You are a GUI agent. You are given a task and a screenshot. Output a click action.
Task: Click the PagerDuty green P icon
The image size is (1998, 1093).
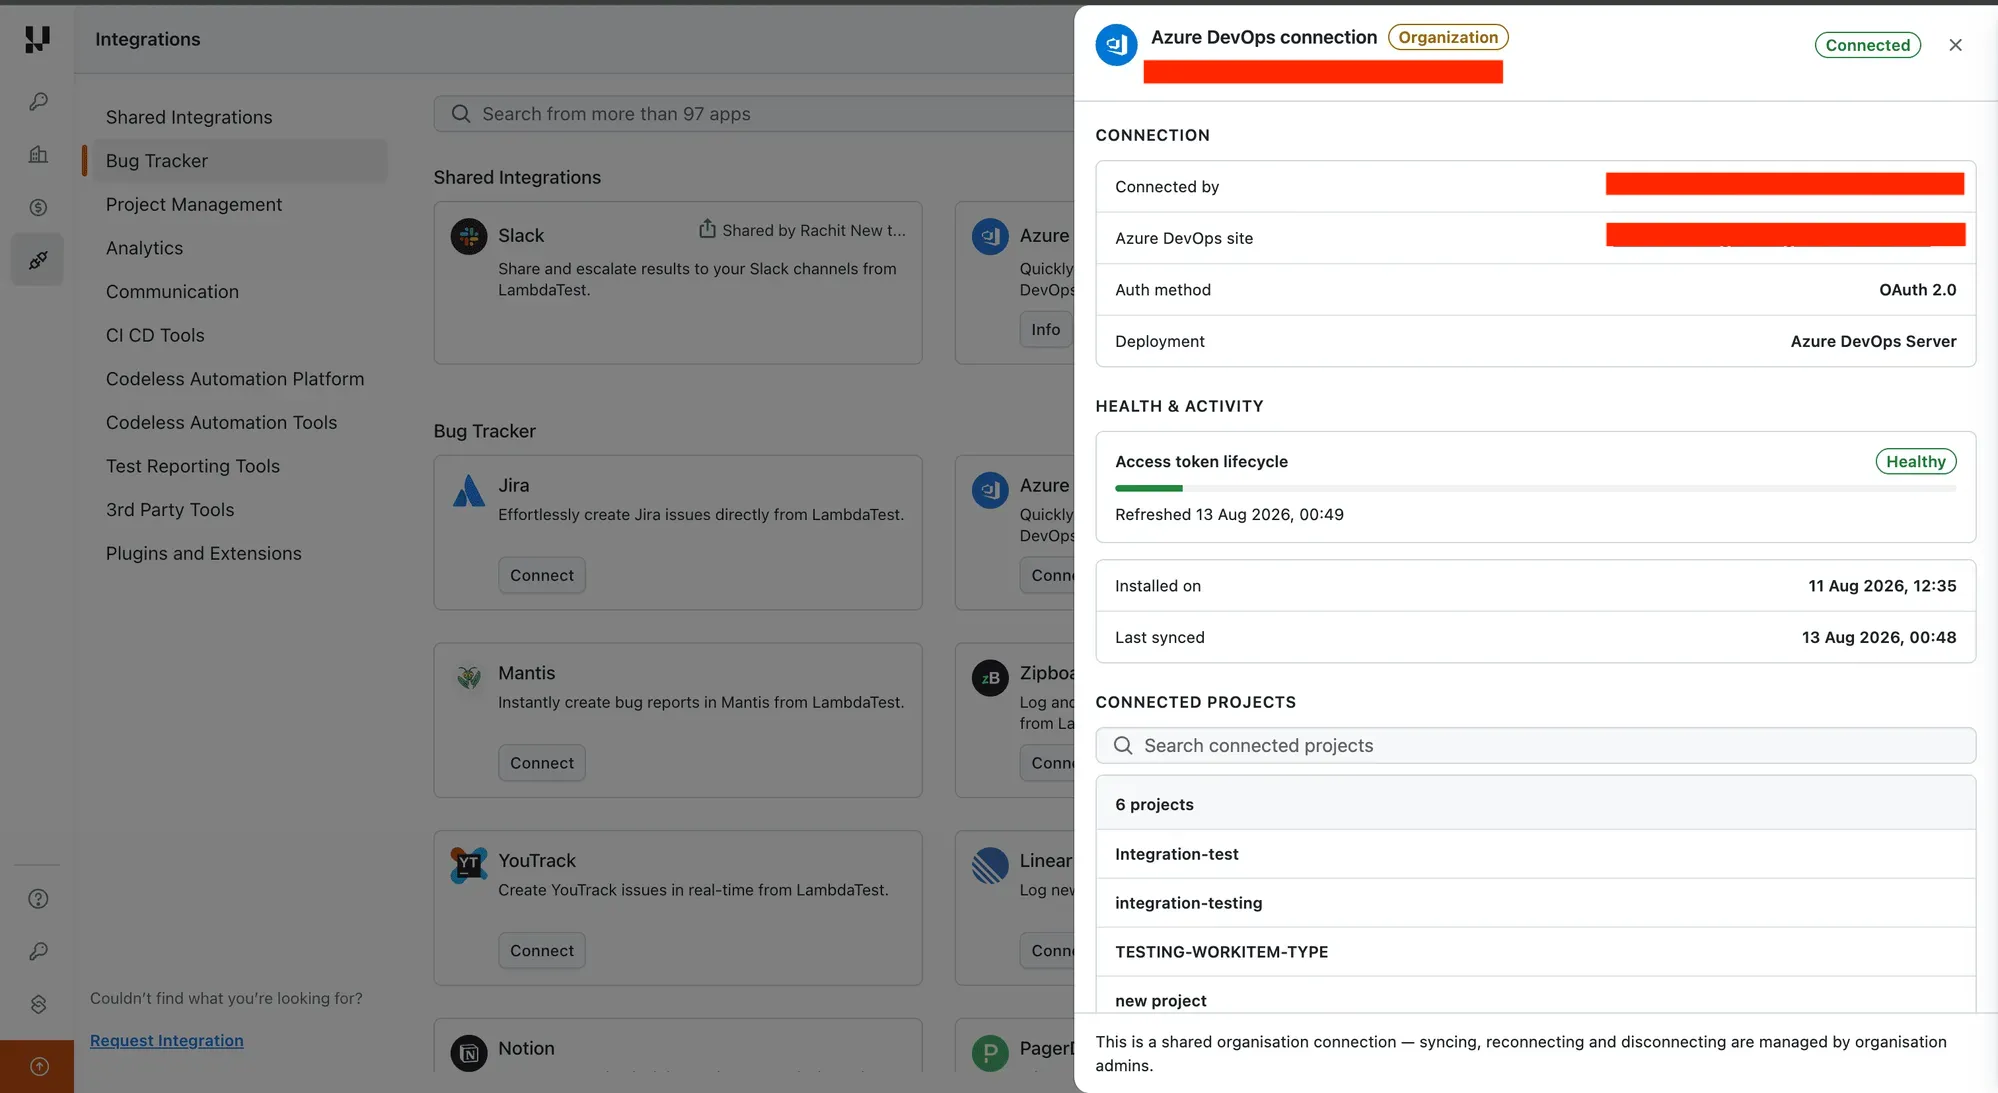point(990,1053)
